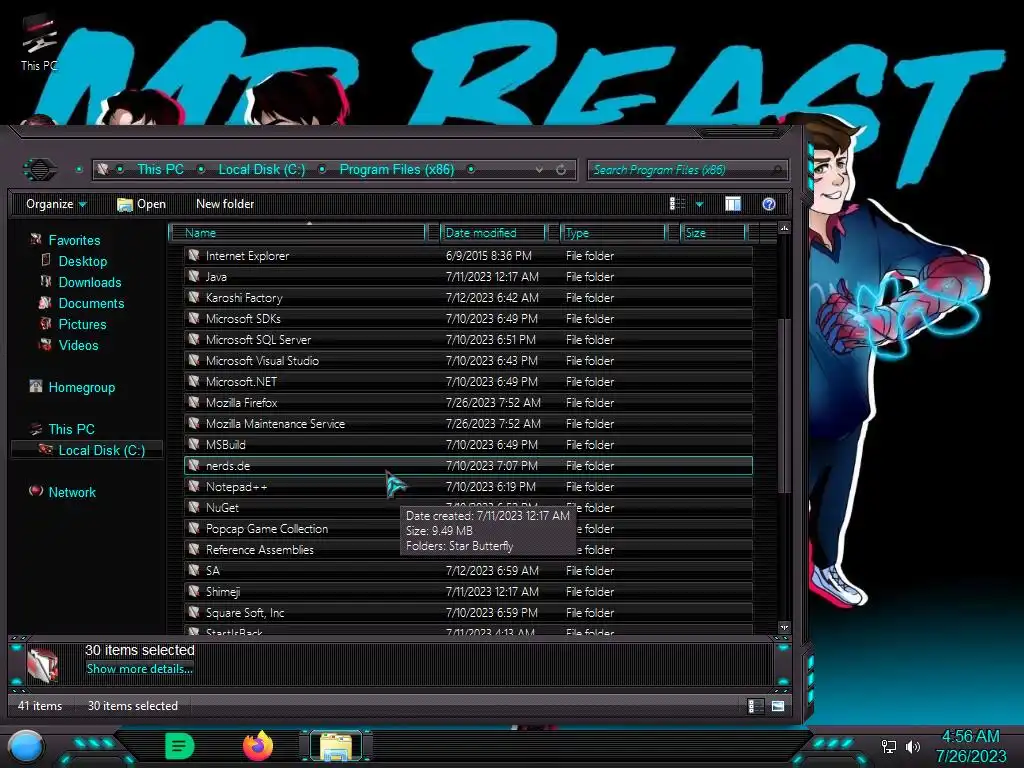Screen dimensions: 1024x768
Task: Select Program Files (x86) breadcrumb segment
Action: coord(397,169)
